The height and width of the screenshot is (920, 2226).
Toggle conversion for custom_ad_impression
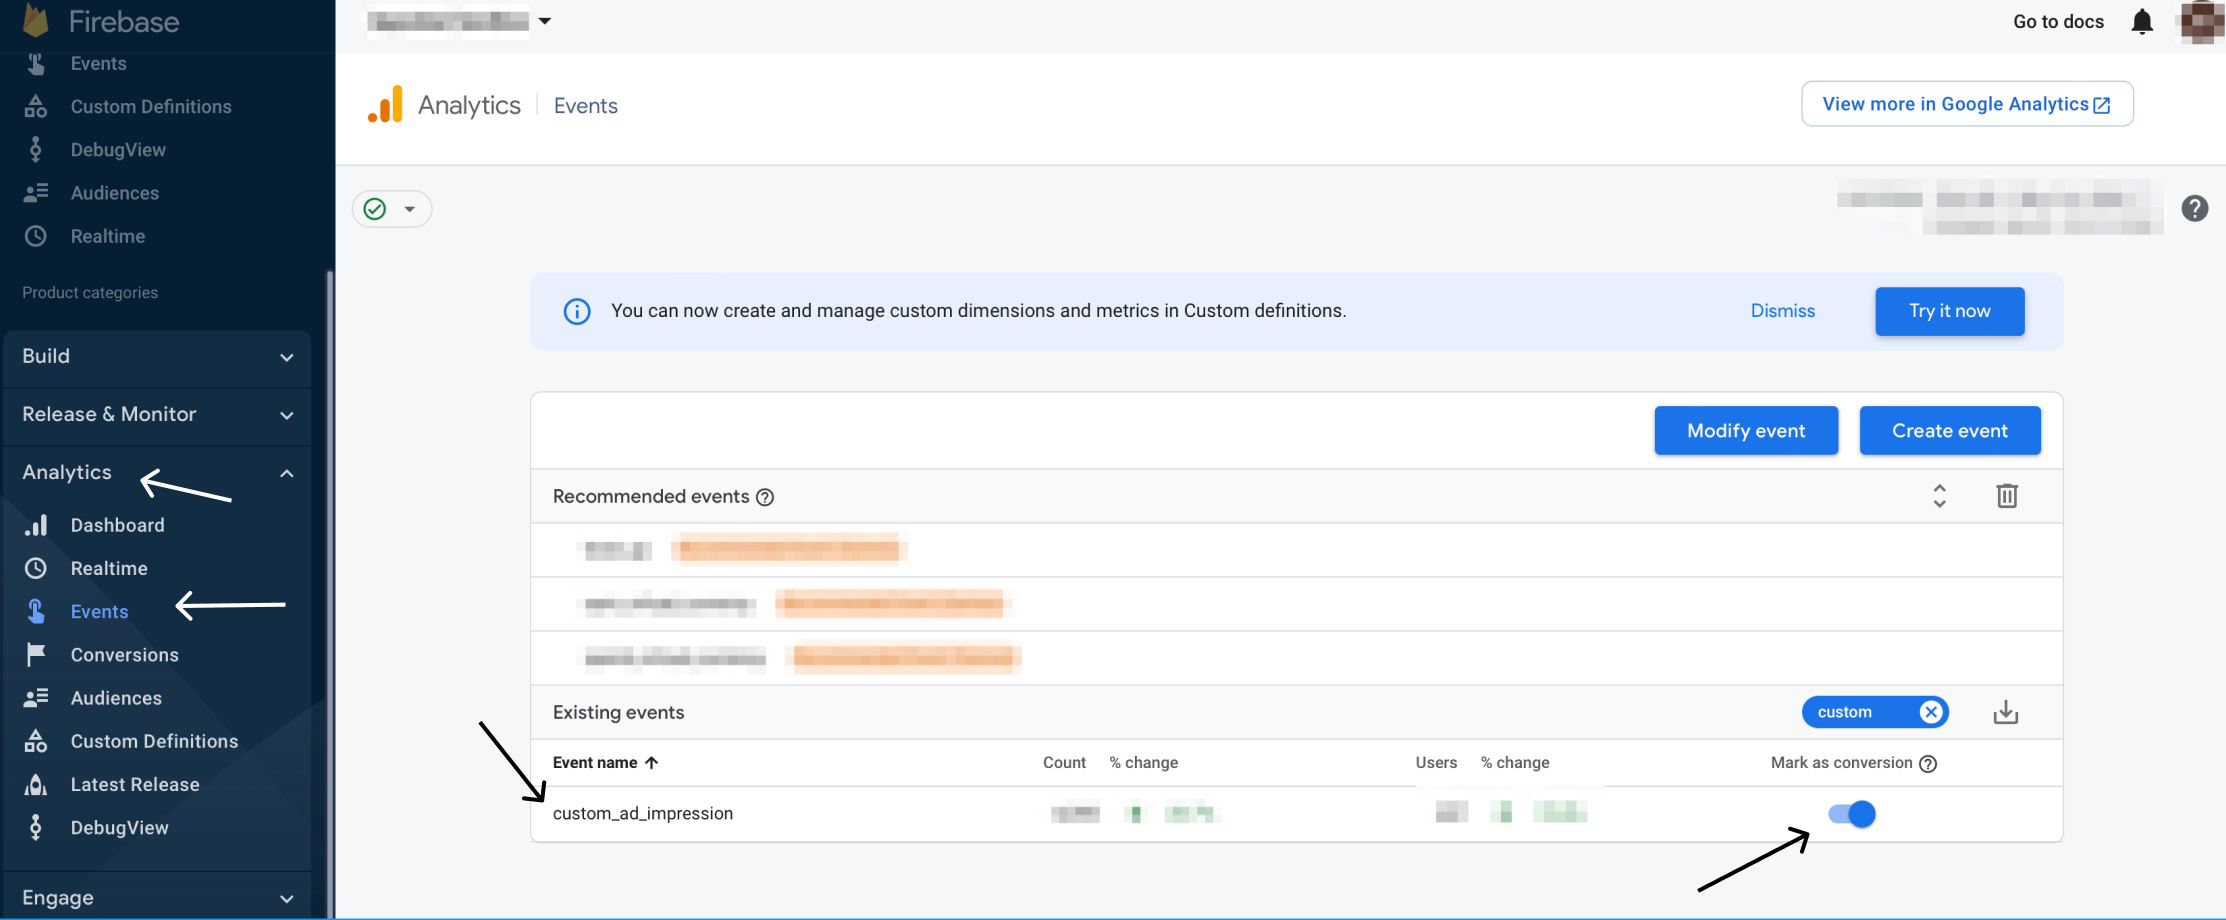[1851, 814]
